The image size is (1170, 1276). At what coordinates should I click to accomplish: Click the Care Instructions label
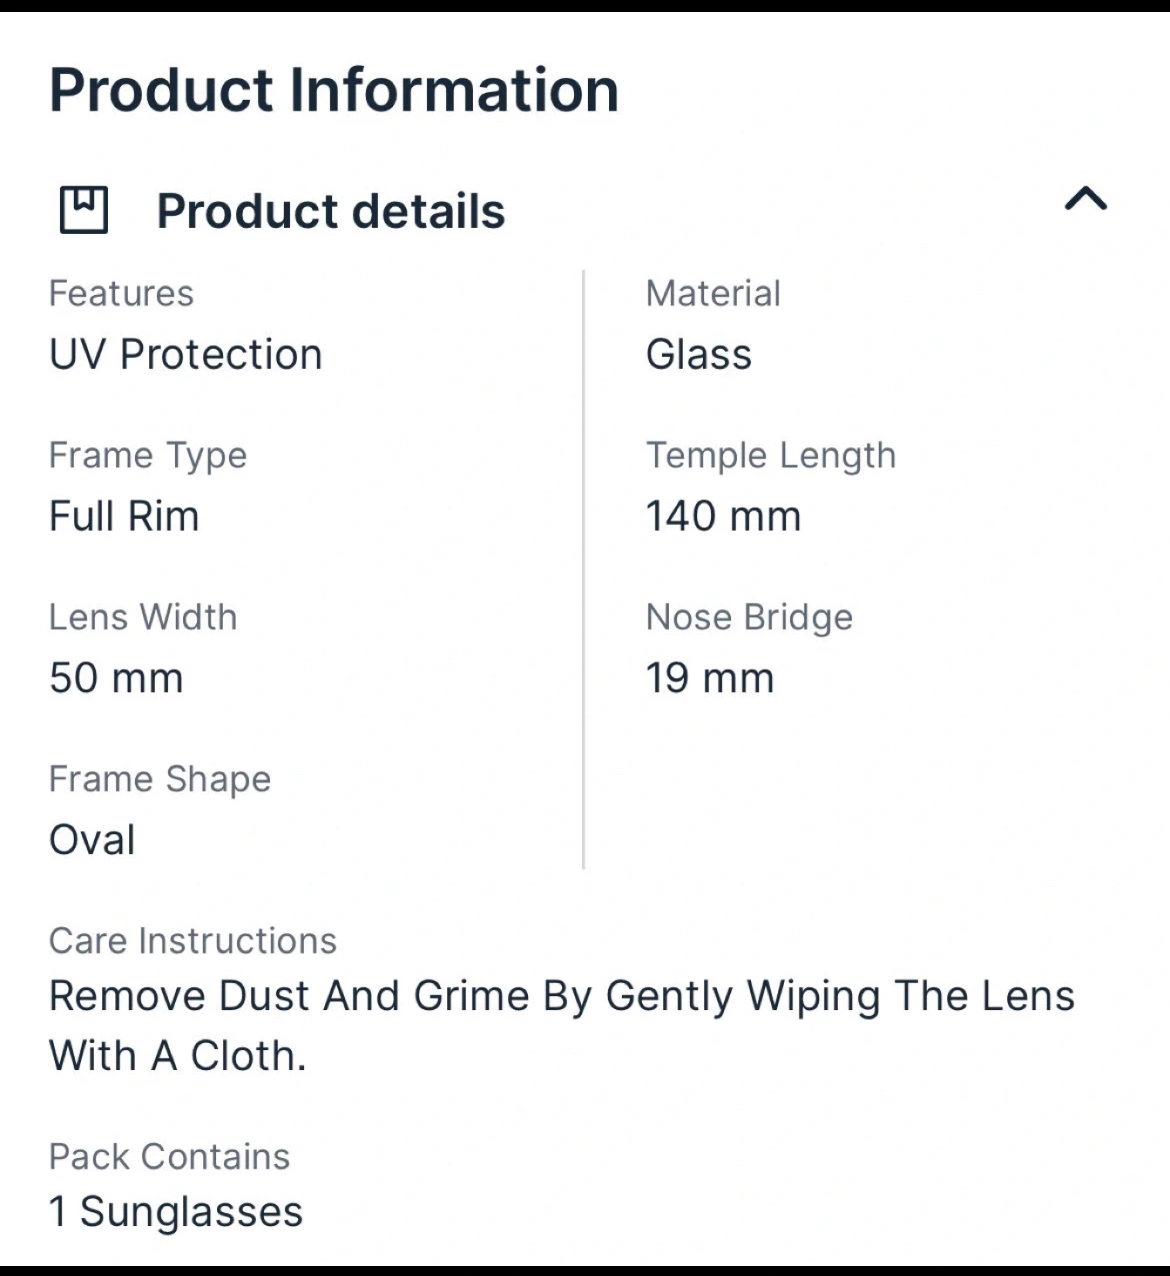pyautogui.click(x=193, y=941)
